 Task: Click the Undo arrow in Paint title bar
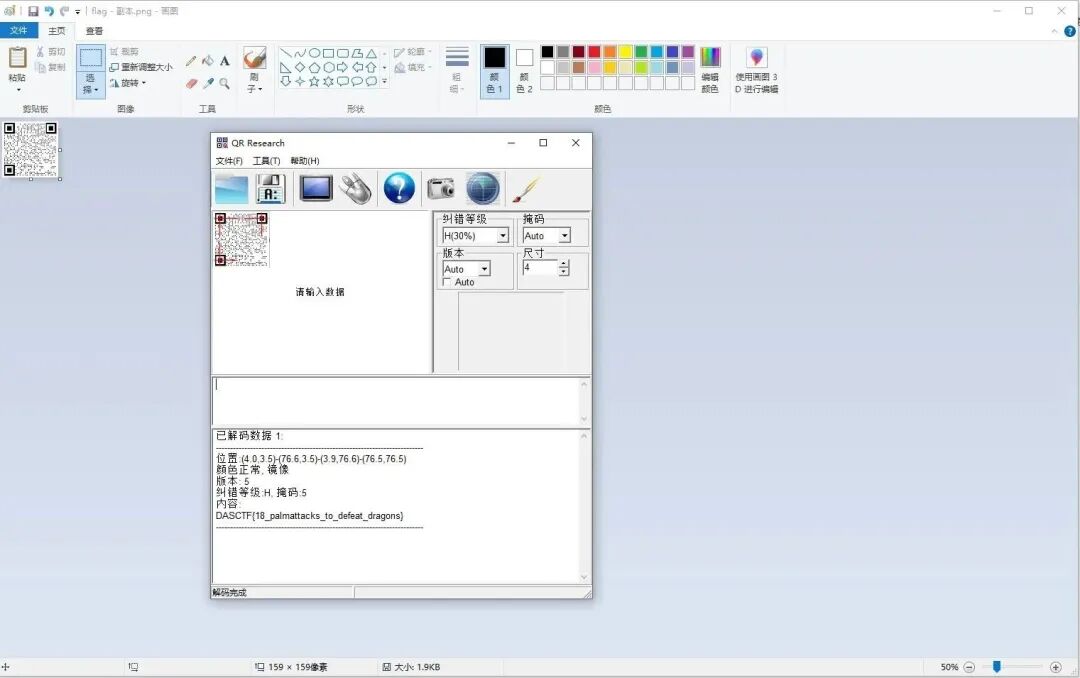[x=49, y=11]
